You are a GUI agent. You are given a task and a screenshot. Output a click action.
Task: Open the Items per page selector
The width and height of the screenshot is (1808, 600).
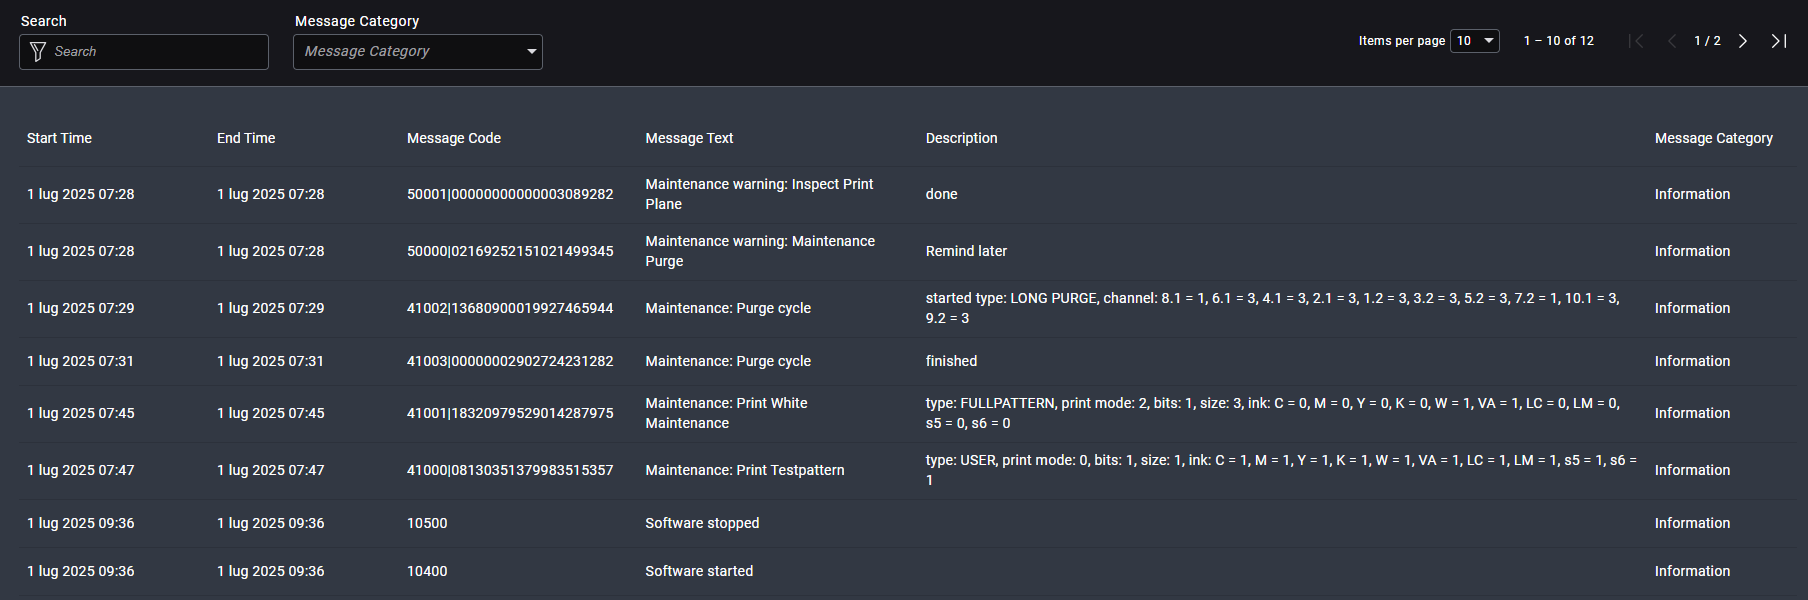[x=1474, y=41]
